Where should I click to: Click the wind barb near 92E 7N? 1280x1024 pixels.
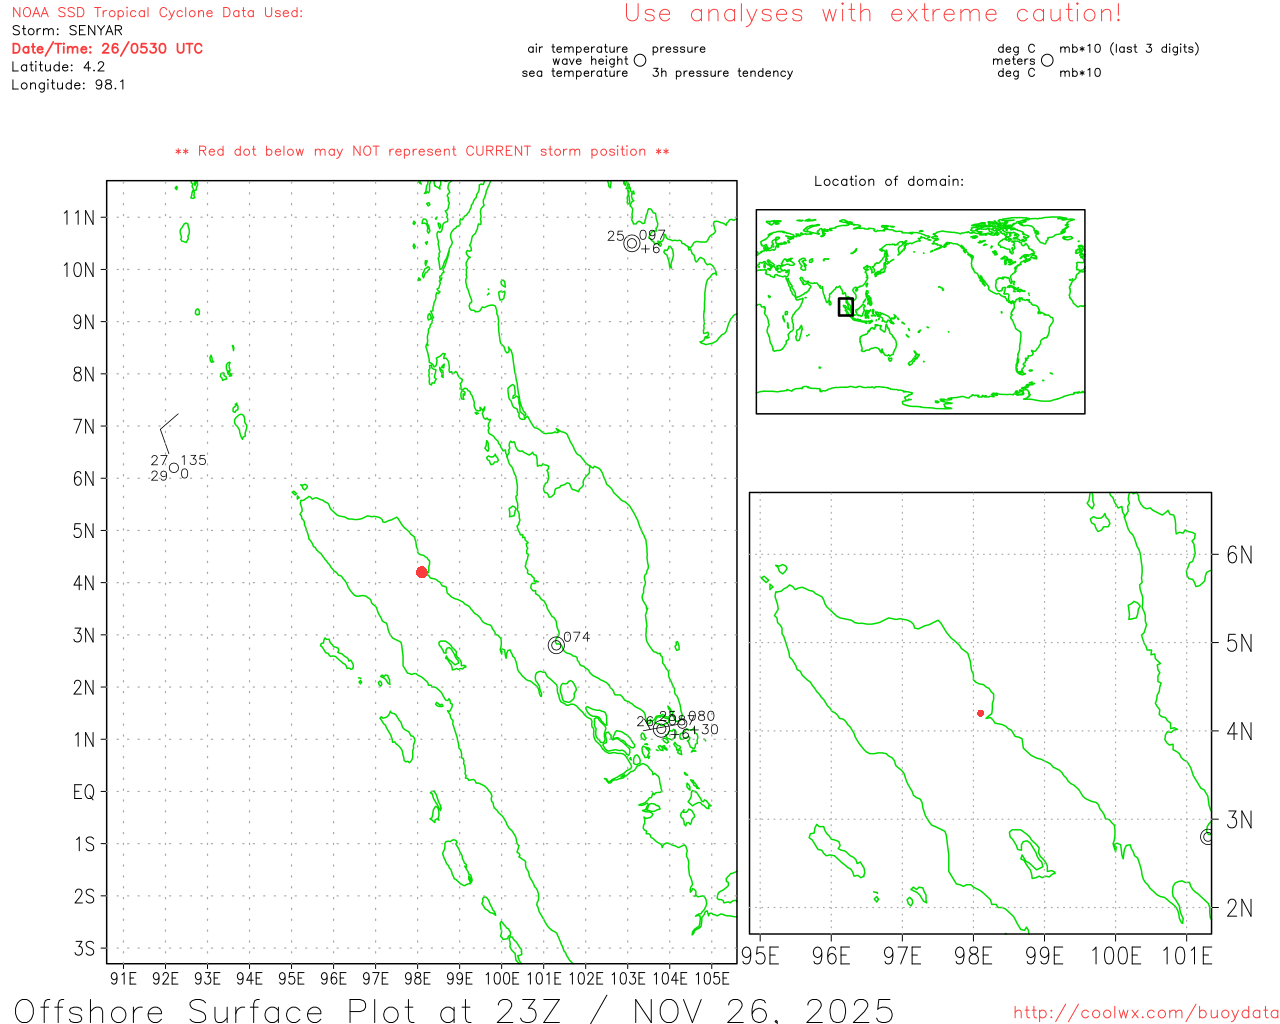tap(167, 426)
